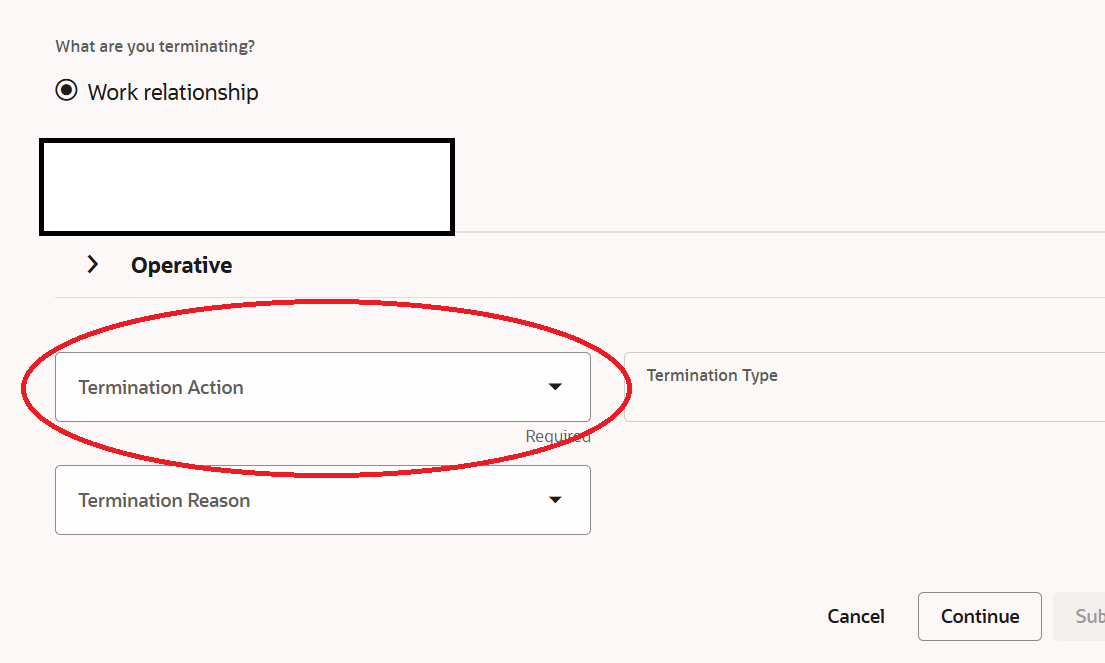The height and width of the screenshot is (663, 1105).
Task: Click the divider line below Operative
Action: [x=580, y=297]
